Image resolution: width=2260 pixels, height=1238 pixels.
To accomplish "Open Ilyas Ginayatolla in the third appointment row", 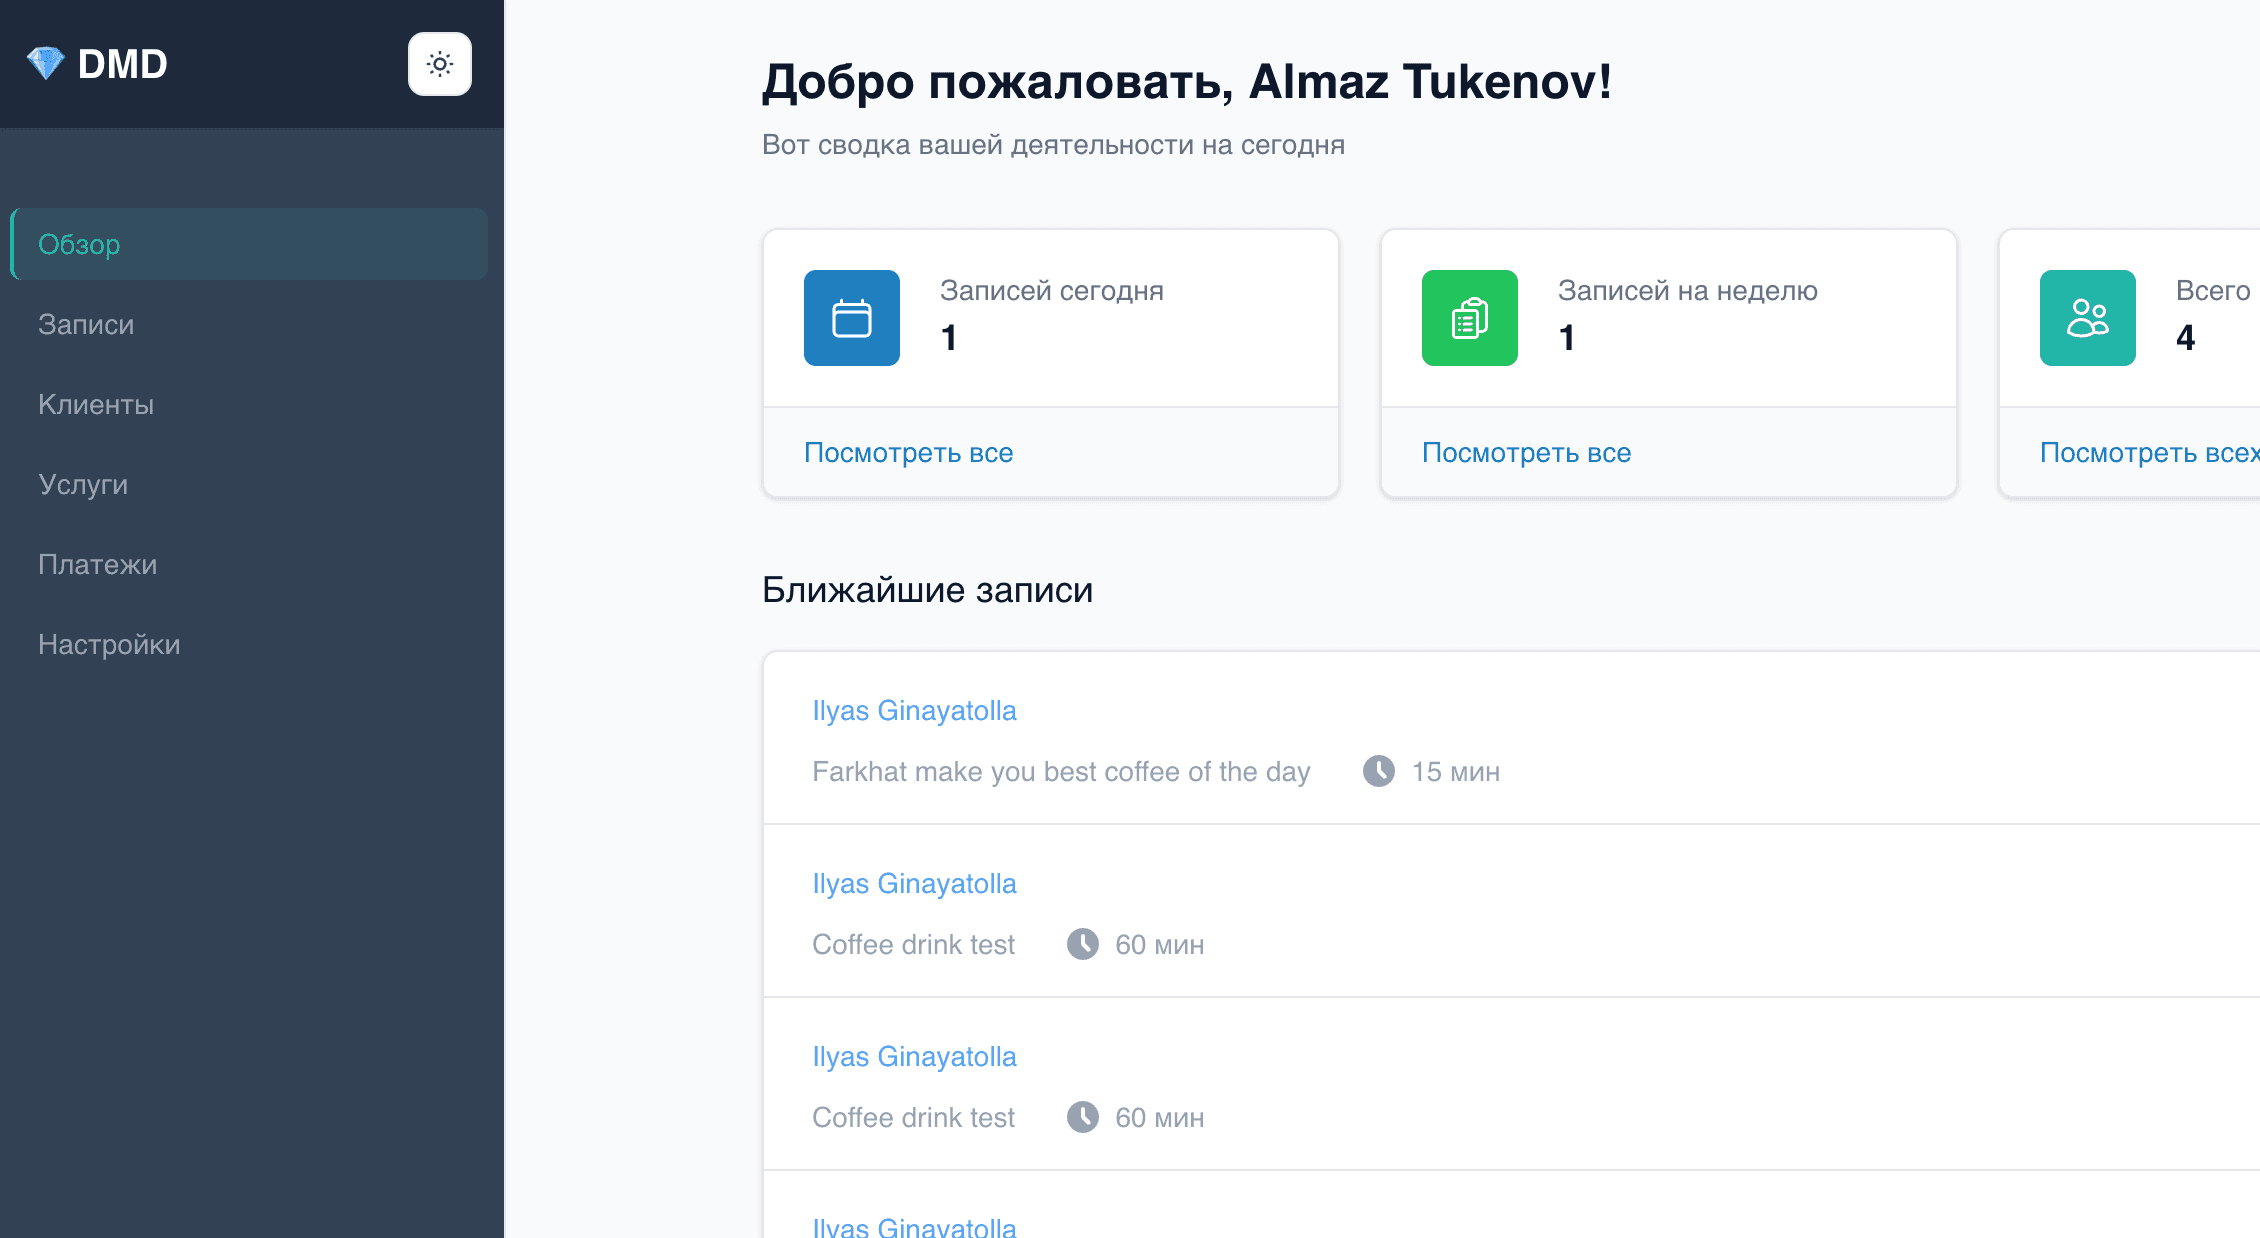I will 914,1056.
